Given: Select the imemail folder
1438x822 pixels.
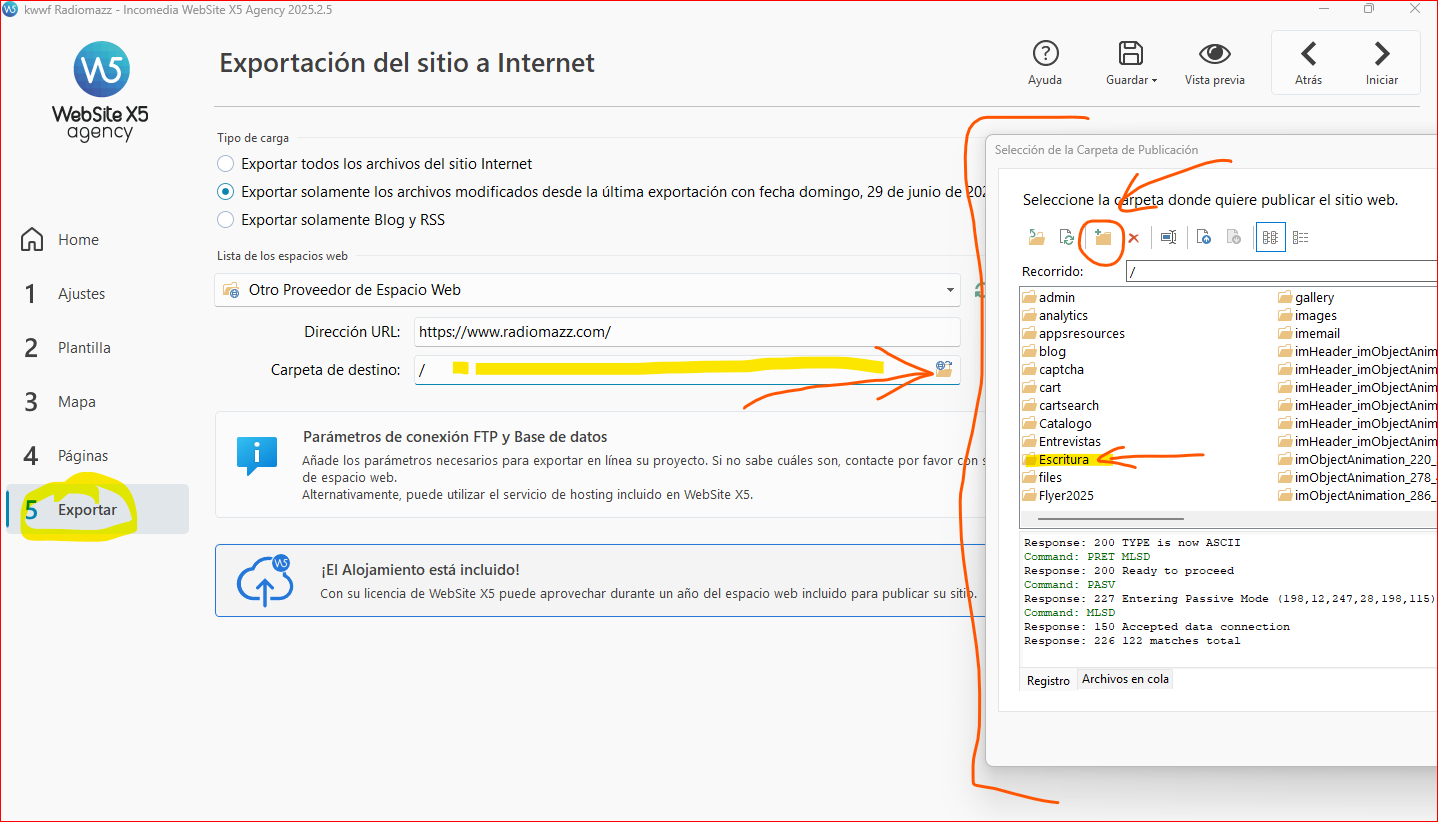Looking at the screenshot, I should coord(1309,333).
